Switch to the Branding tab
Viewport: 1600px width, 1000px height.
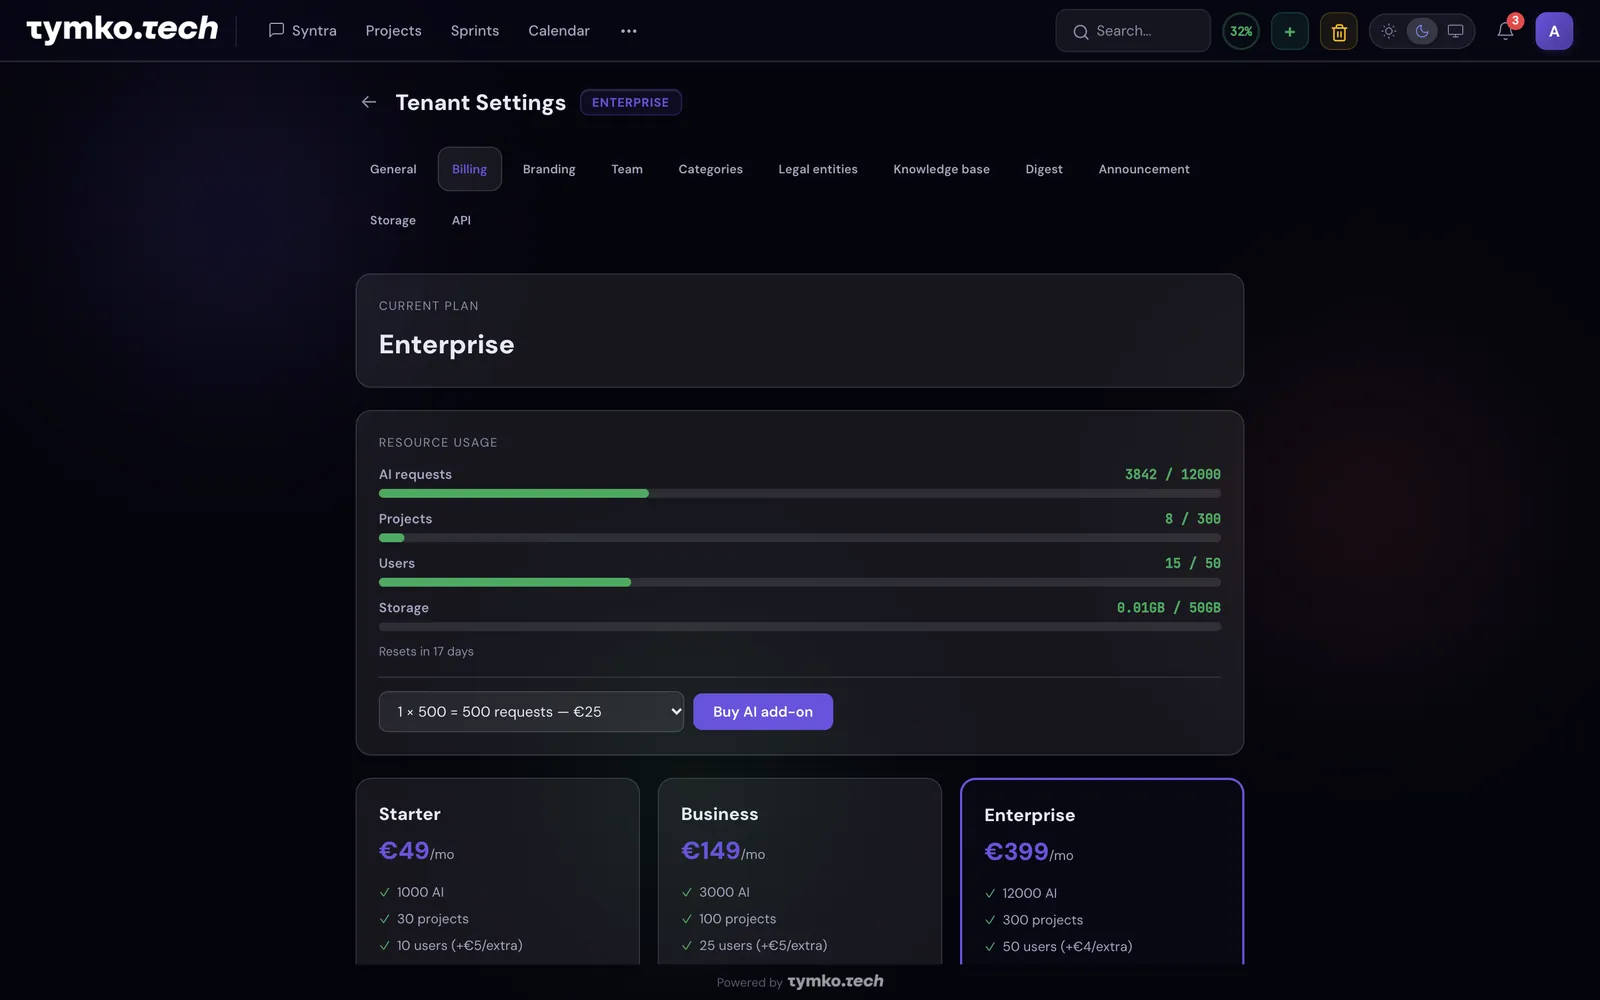point(549,169)
